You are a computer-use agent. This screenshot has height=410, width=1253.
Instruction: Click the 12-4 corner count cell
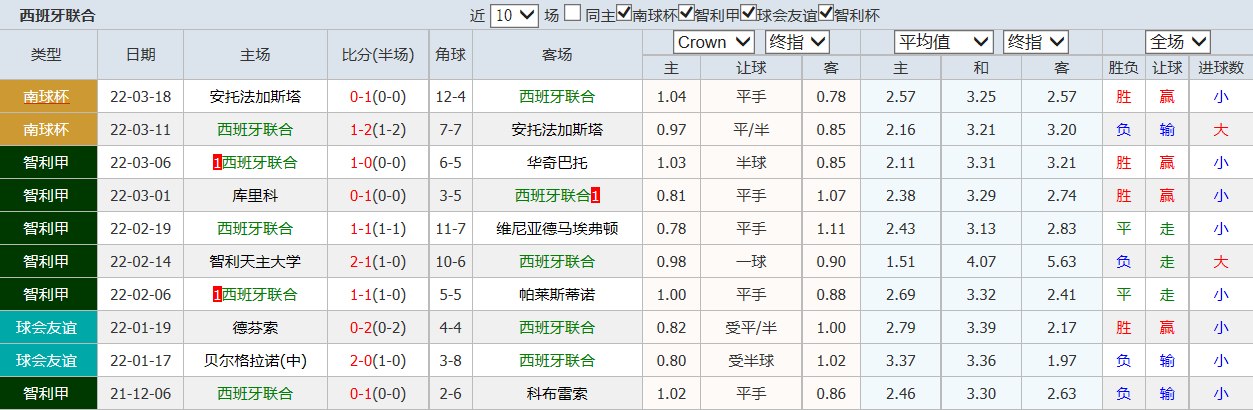[x=450, y=97]
